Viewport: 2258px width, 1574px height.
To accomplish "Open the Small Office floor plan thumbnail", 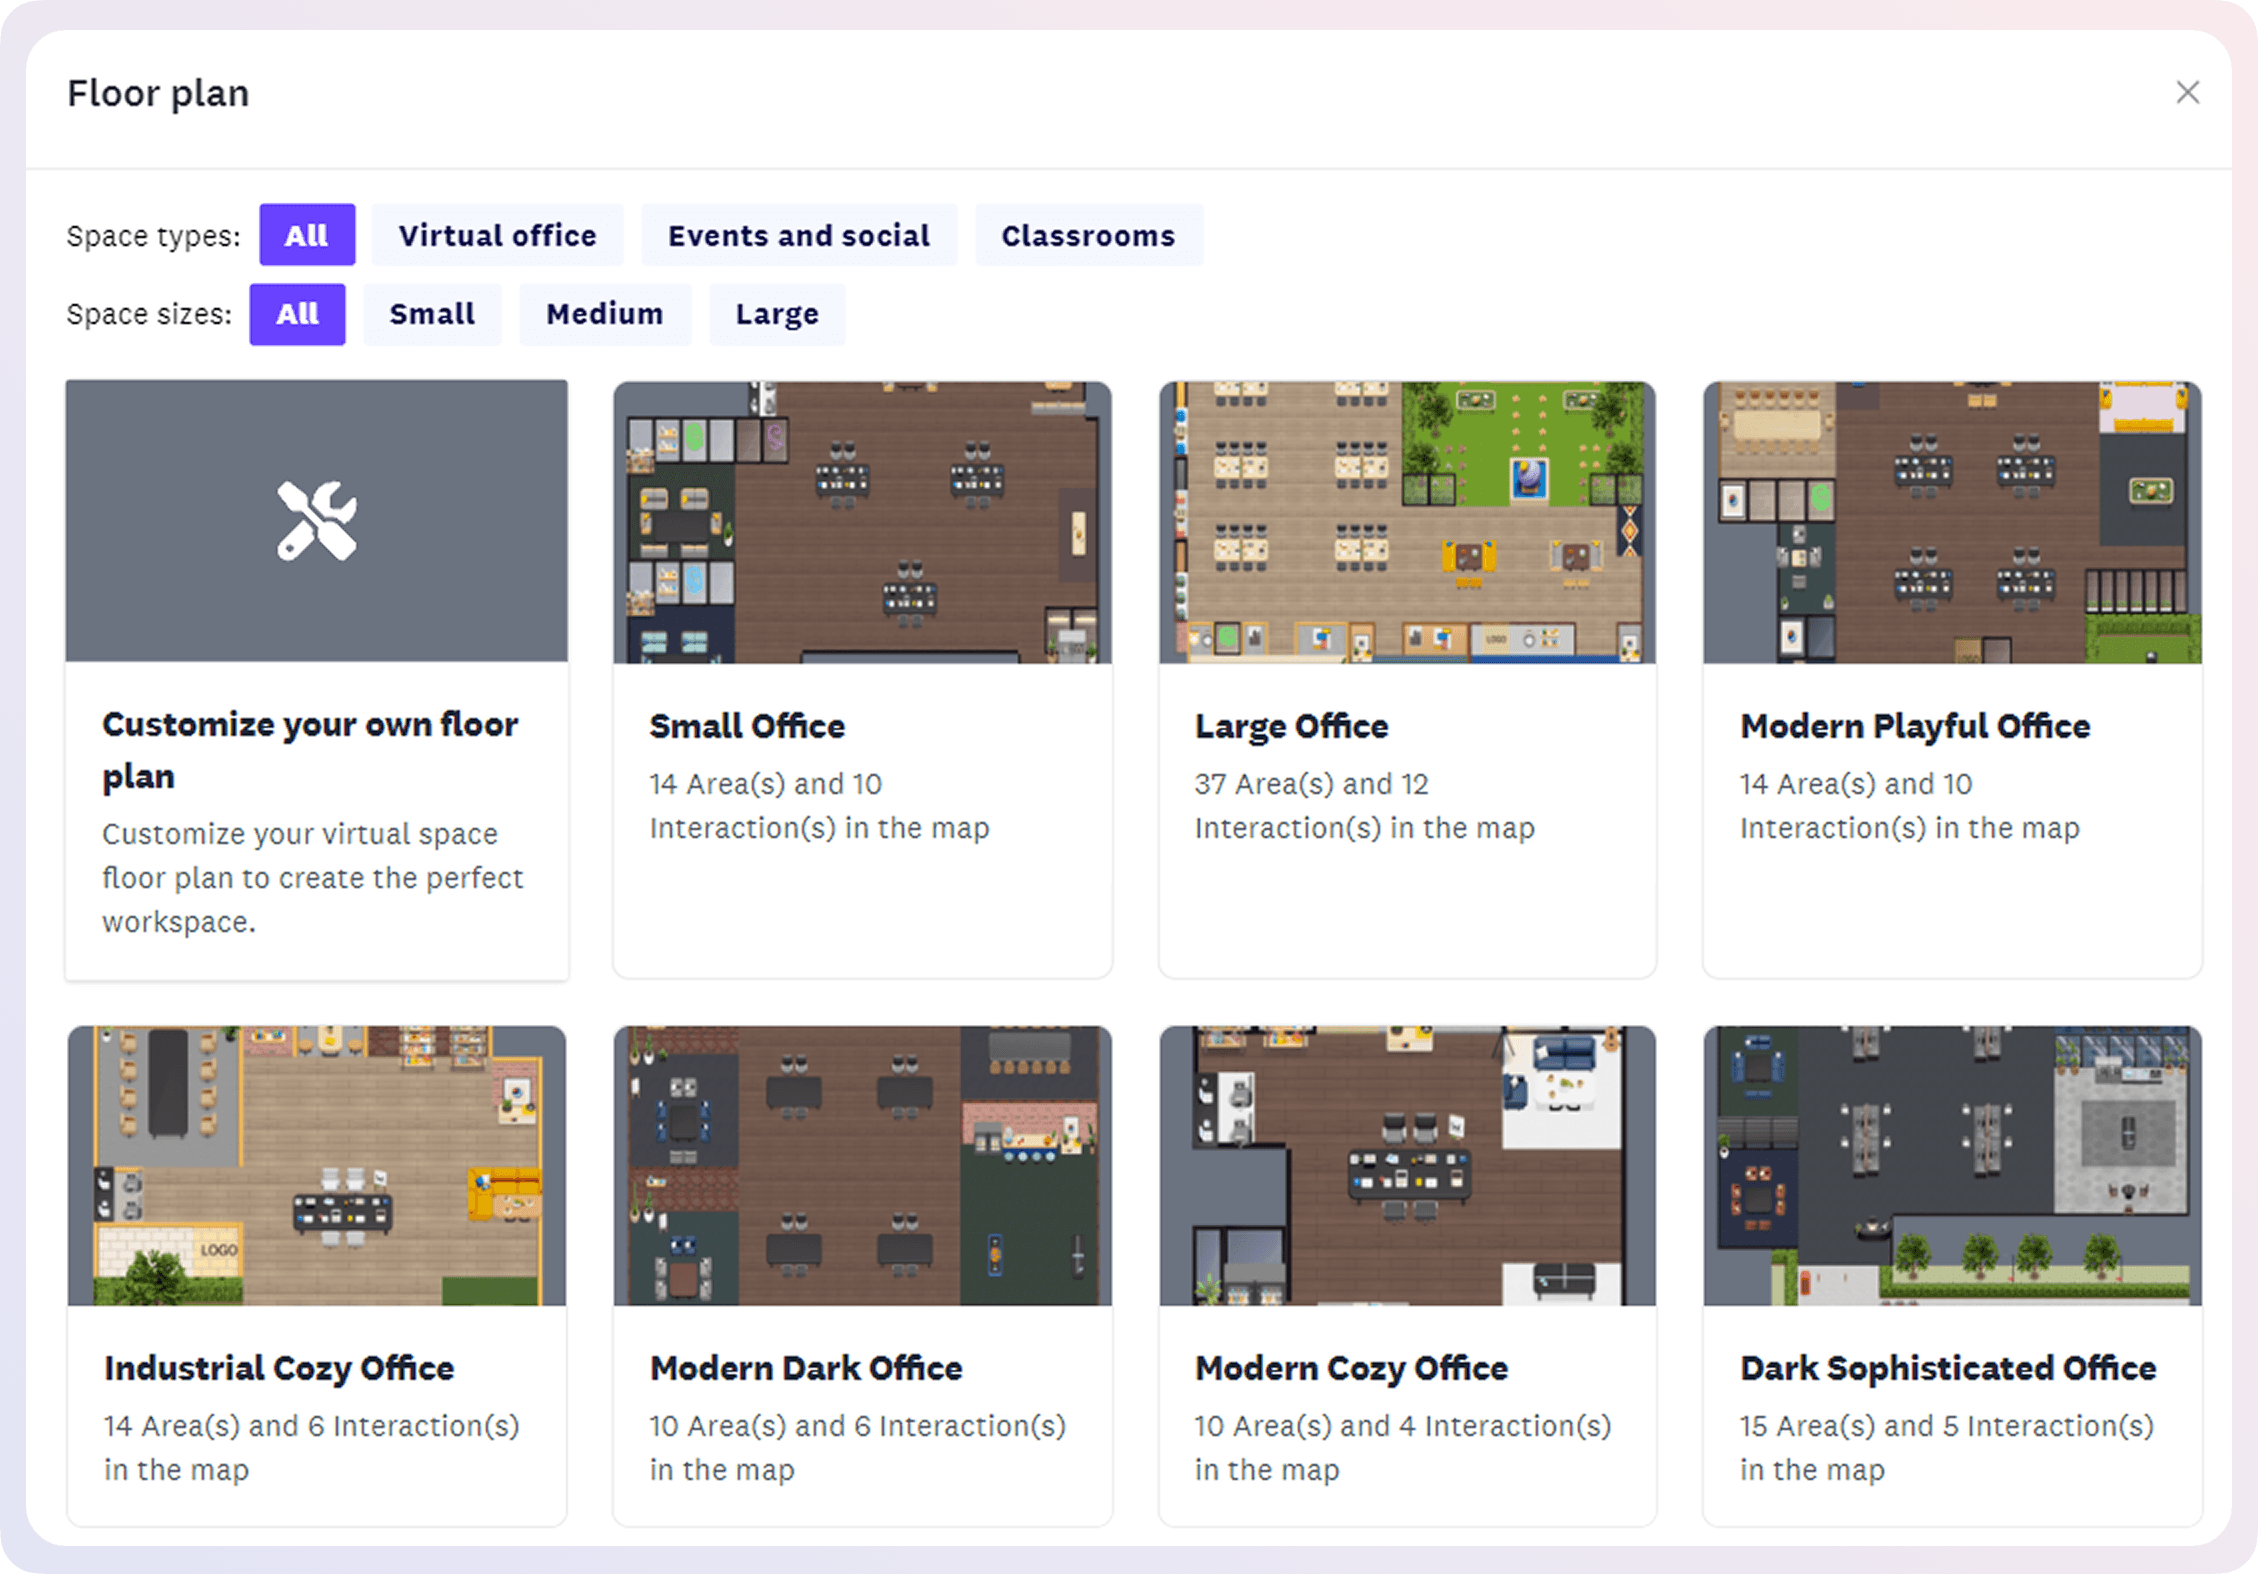I will coord(862,522).
